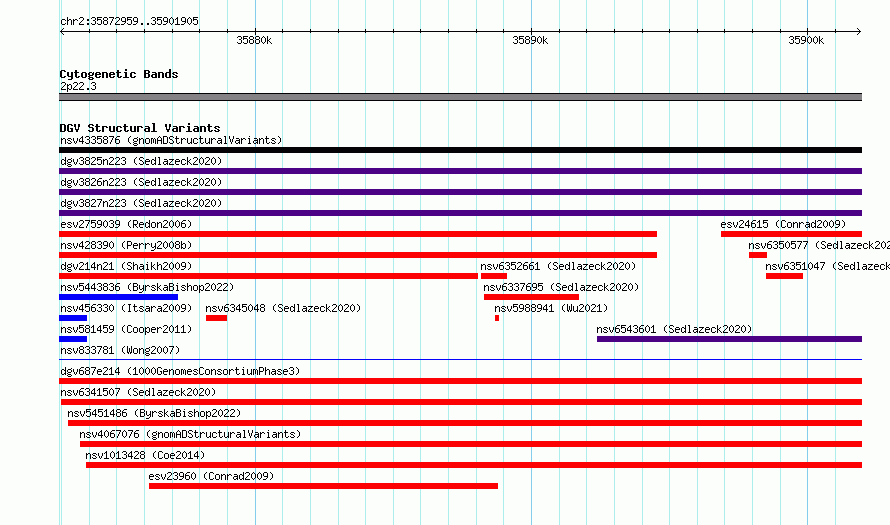
Task: Select nsv5451486 ByrskaBishop2022 label
Action: point(154,413)
